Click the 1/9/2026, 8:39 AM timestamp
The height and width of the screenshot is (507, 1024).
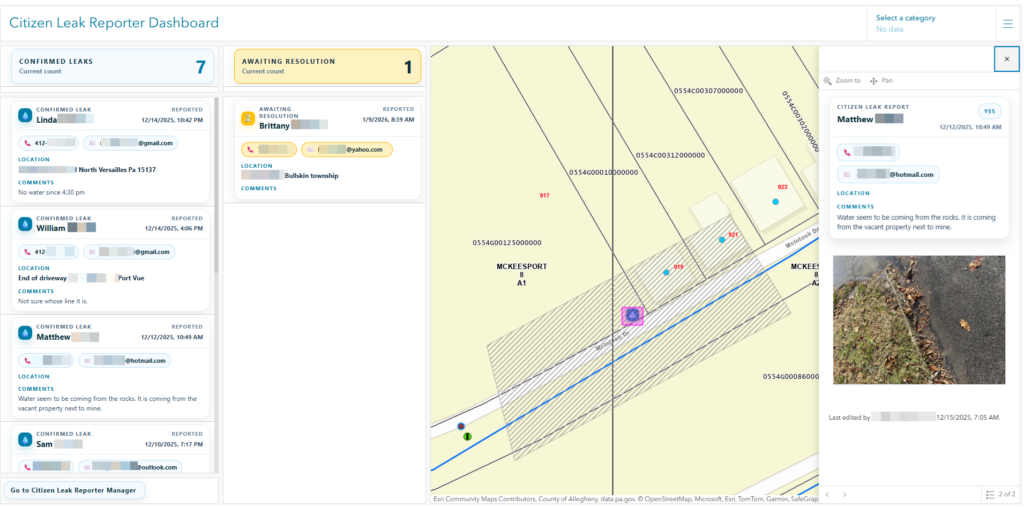pos(388,120)
